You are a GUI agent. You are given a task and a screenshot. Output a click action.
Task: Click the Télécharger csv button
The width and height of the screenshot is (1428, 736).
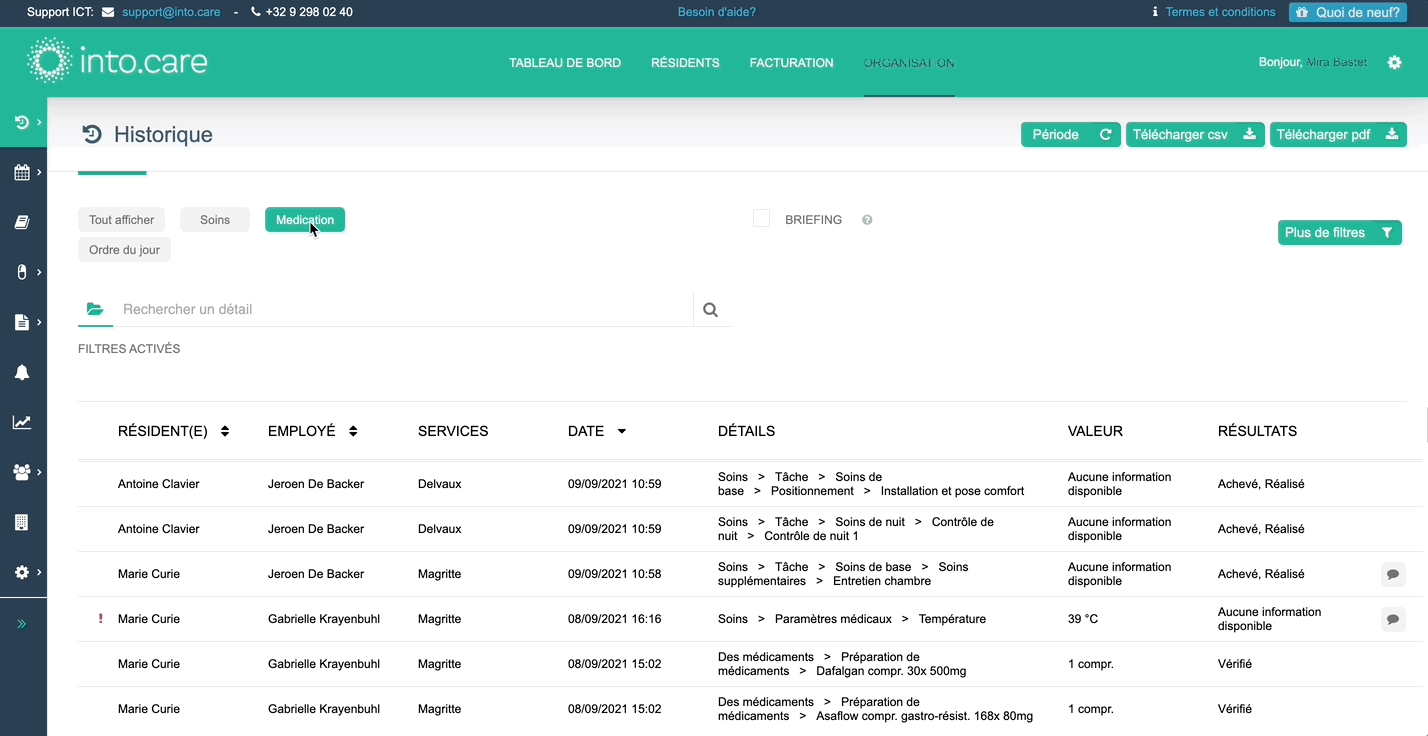click(1194, 135)
